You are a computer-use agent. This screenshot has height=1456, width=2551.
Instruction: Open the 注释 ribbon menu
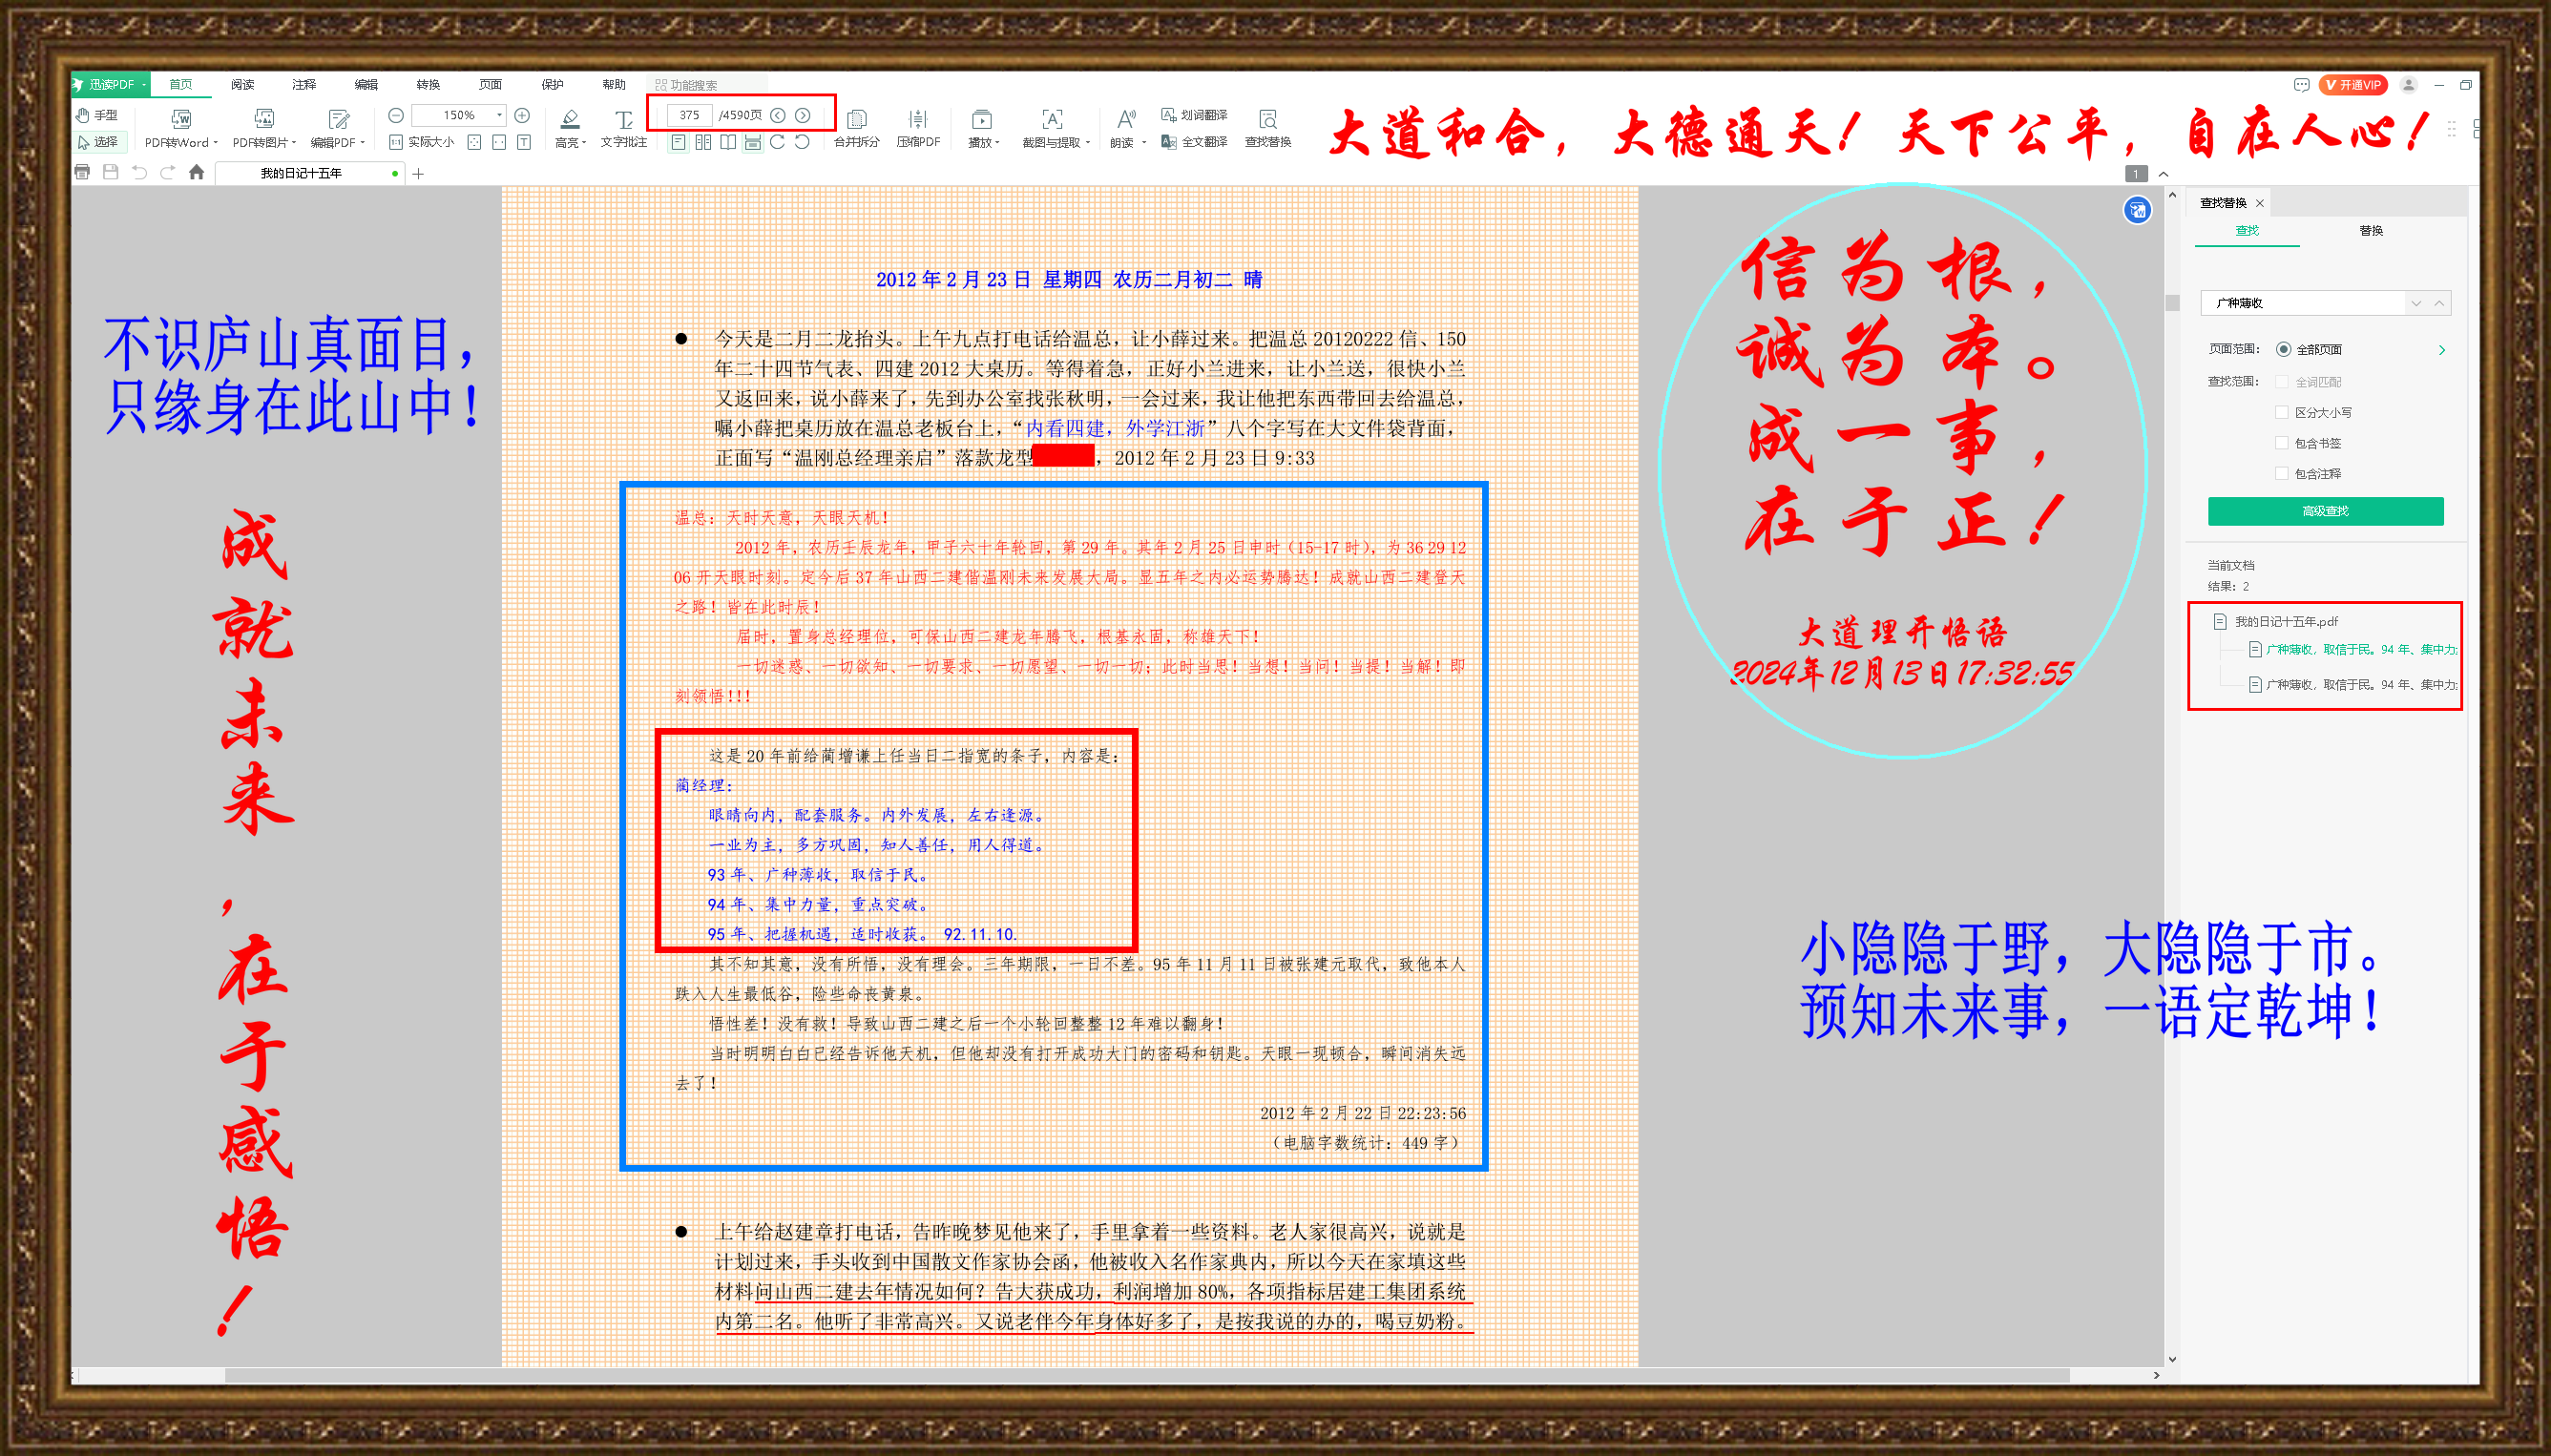click(304, 85)
